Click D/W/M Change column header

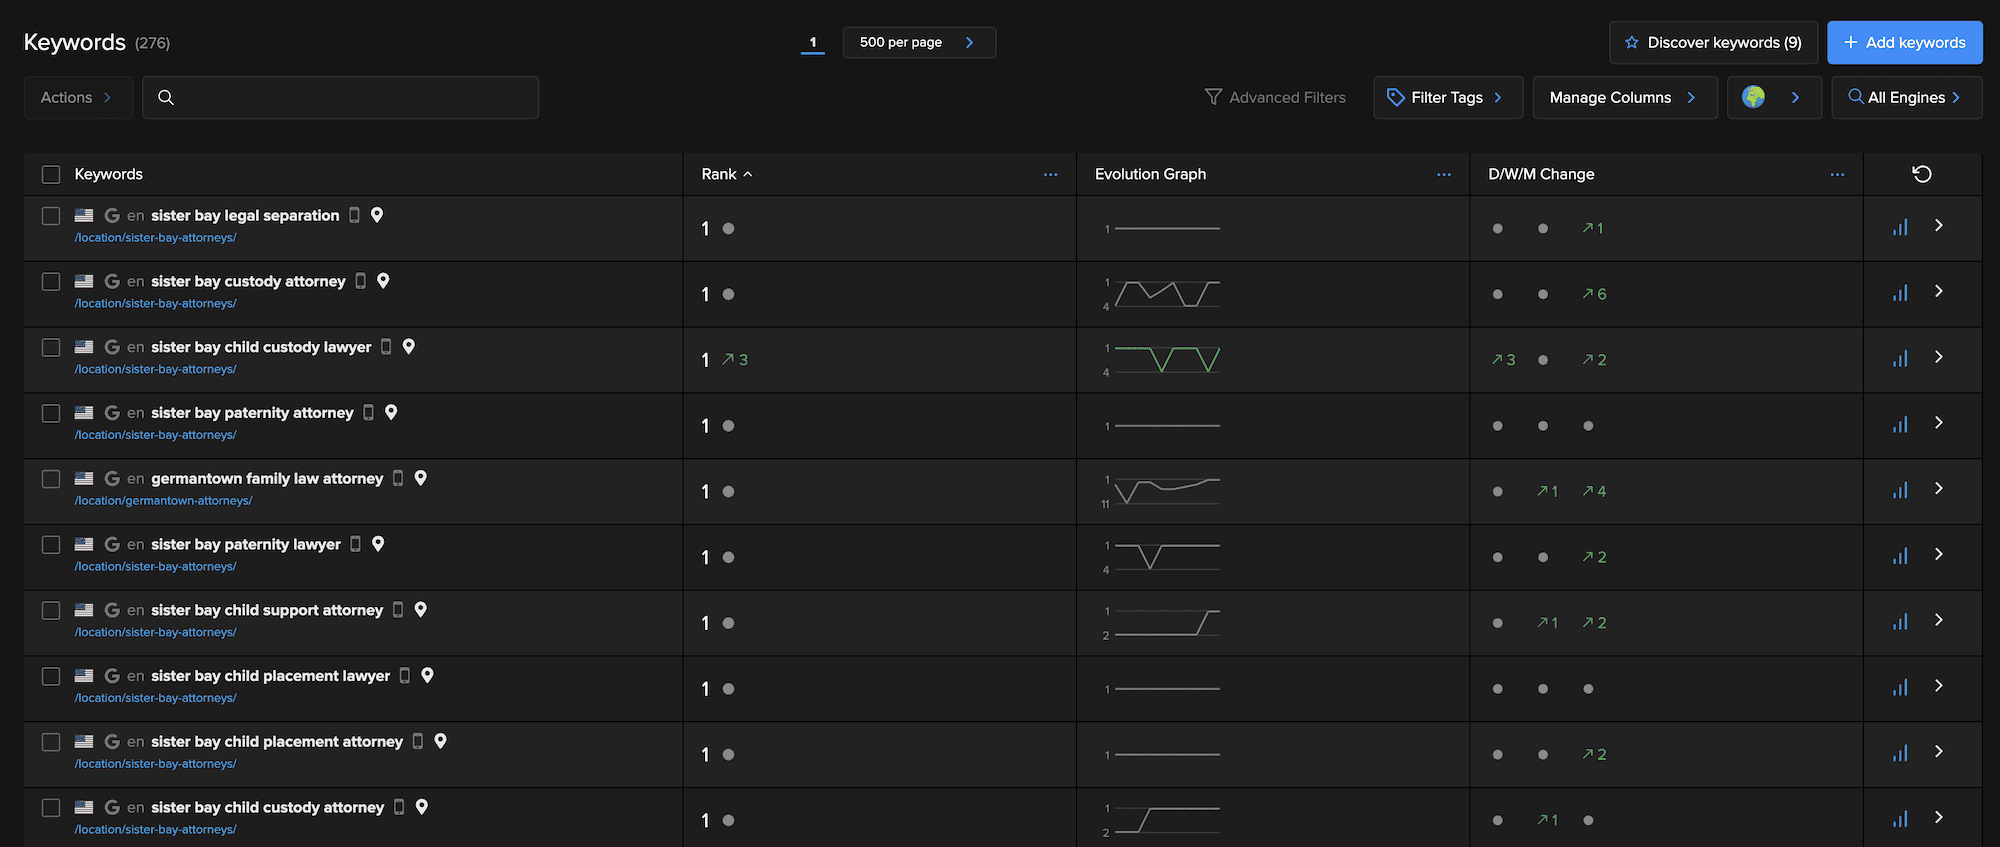[1541, 174]
